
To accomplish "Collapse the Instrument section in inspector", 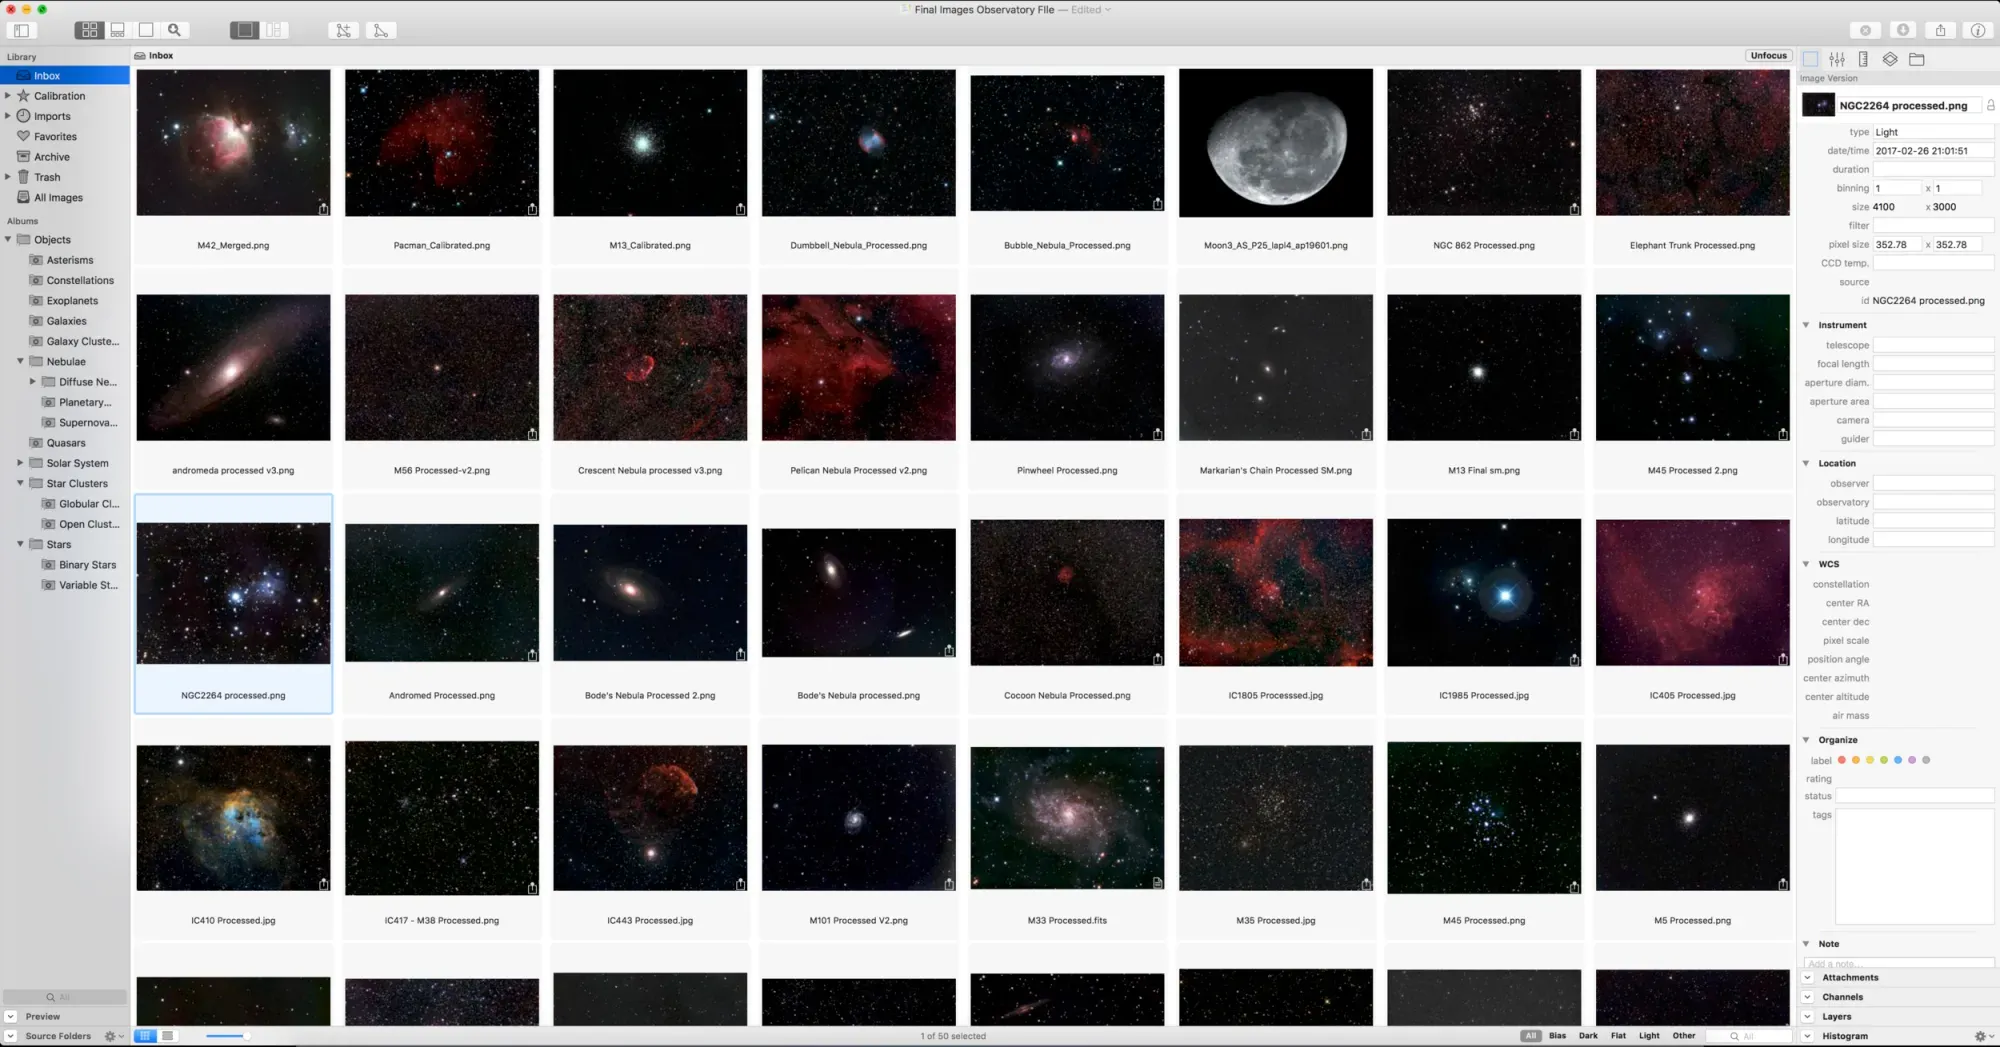I will 1806,324.
